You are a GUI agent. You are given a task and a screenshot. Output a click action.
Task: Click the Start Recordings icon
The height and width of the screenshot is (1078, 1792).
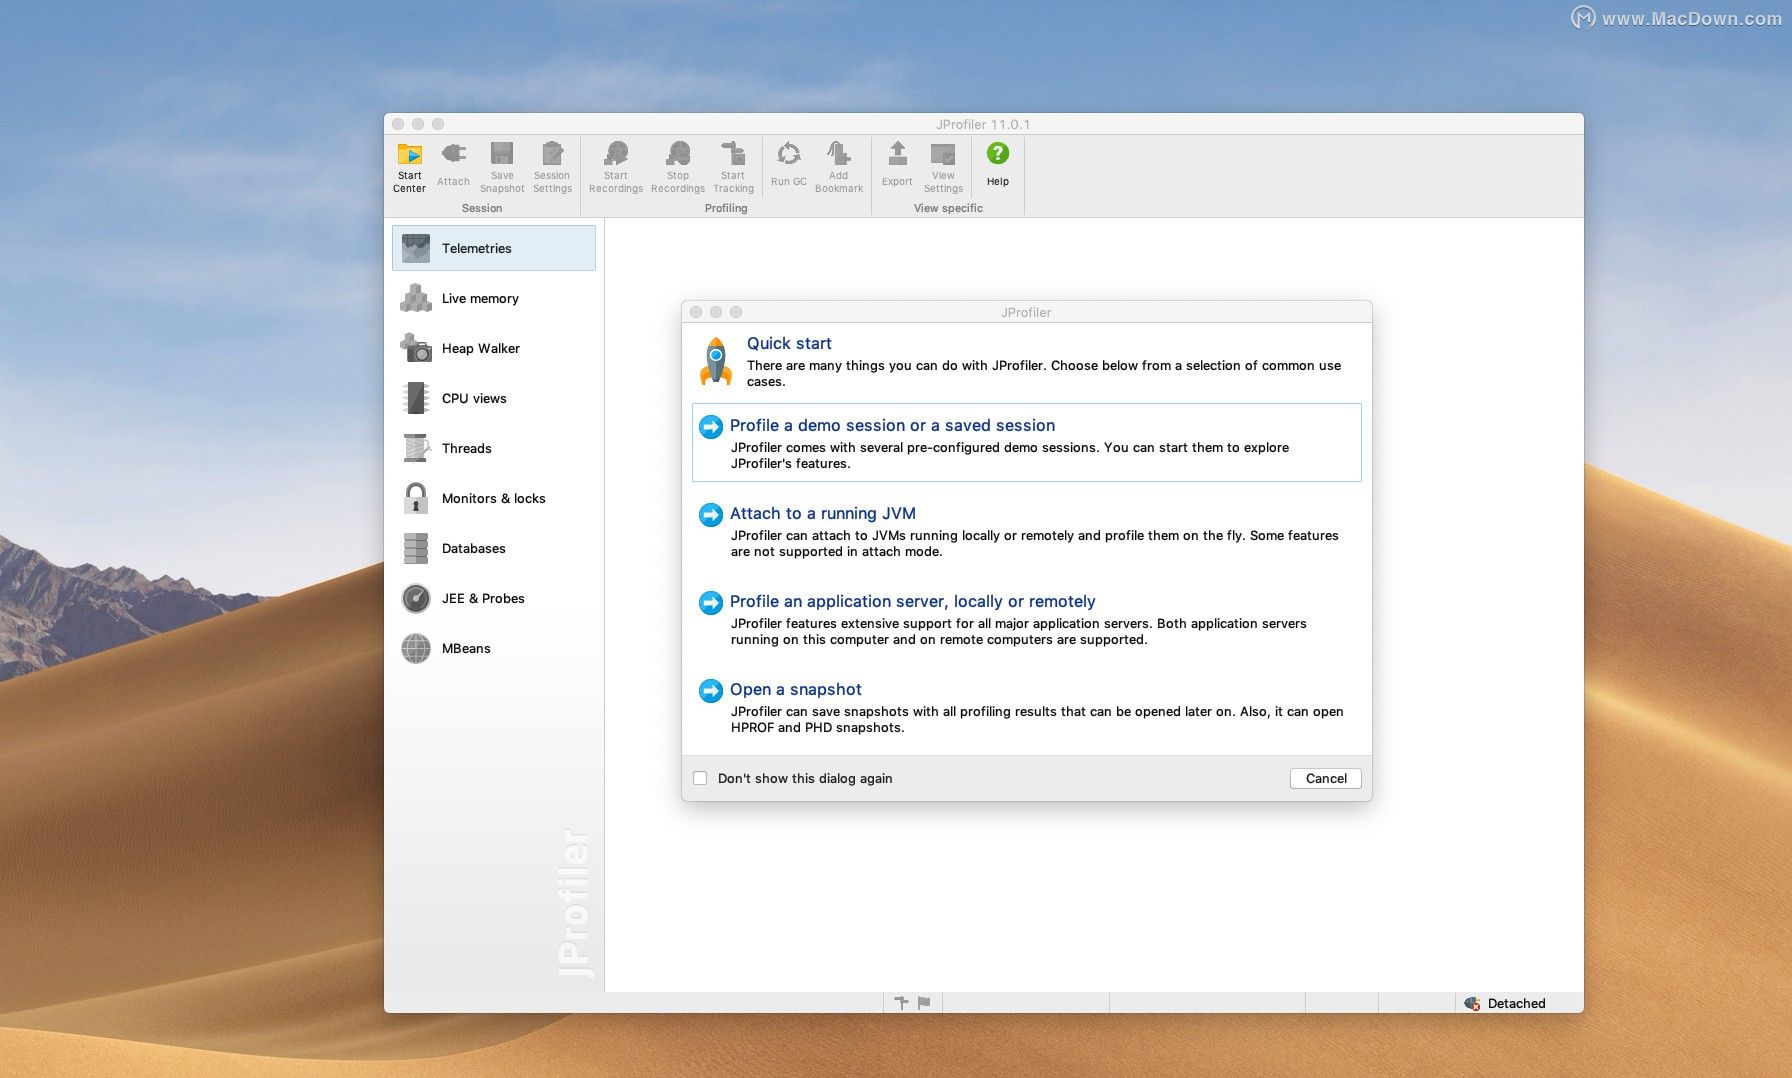tap(616, 153)
